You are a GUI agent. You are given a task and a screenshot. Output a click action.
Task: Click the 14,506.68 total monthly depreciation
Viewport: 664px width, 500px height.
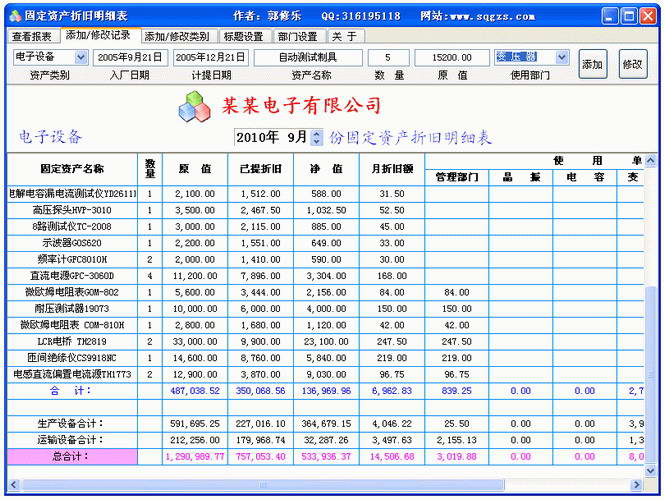click(392, 457)
